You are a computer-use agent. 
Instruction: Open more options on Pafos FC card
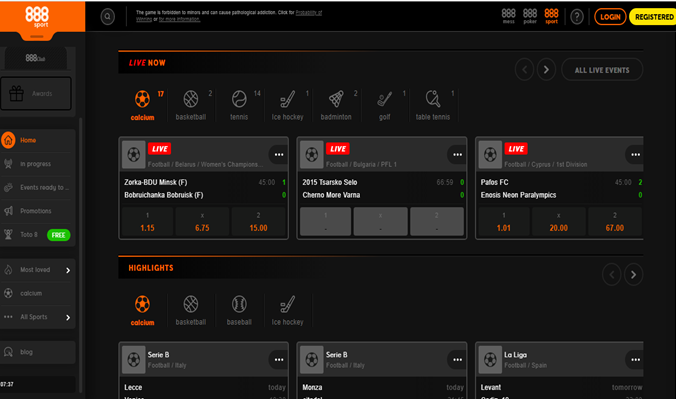tap(635, 154)
